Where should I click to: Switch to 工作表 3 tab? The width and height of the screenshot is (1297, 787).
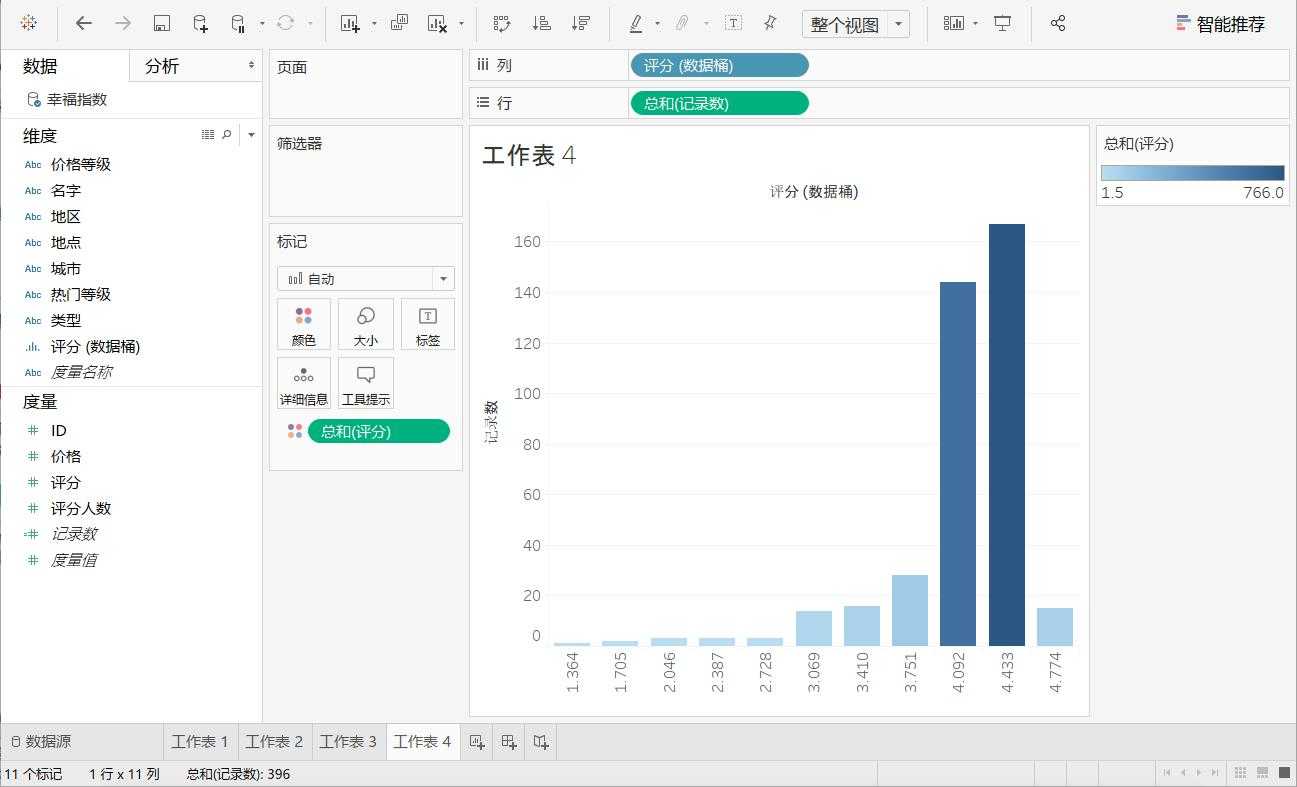(x=348, y=742)
